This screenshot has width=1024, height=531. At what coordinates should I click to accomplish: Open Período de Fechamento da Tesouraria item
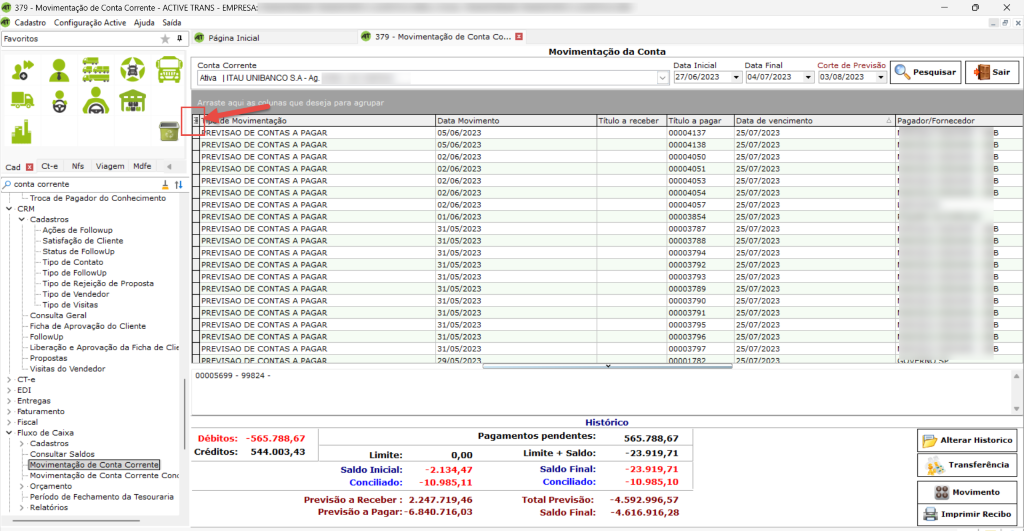coord(101,496)
